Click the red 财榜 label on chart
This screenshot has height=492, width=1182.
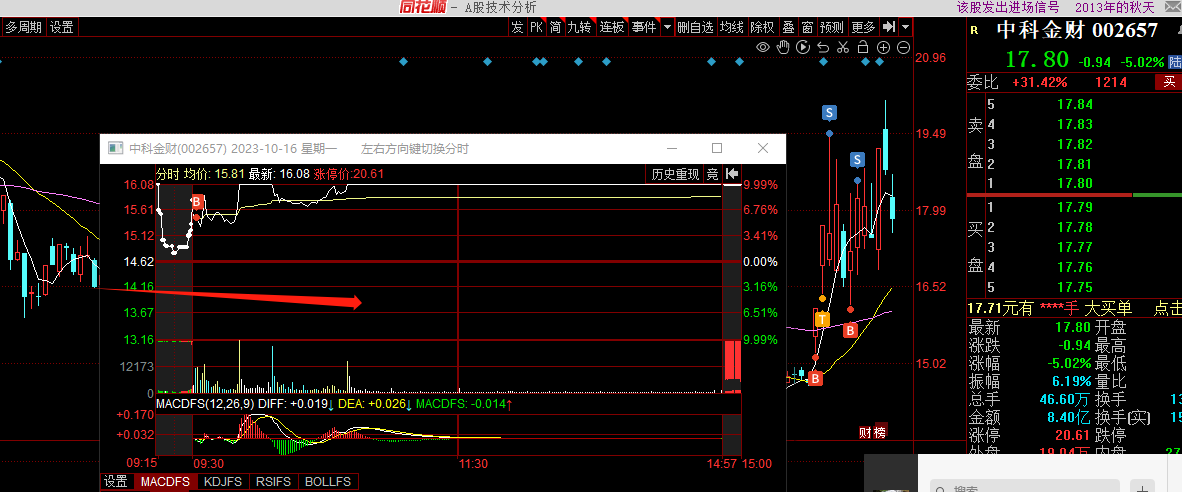[873, 432]
